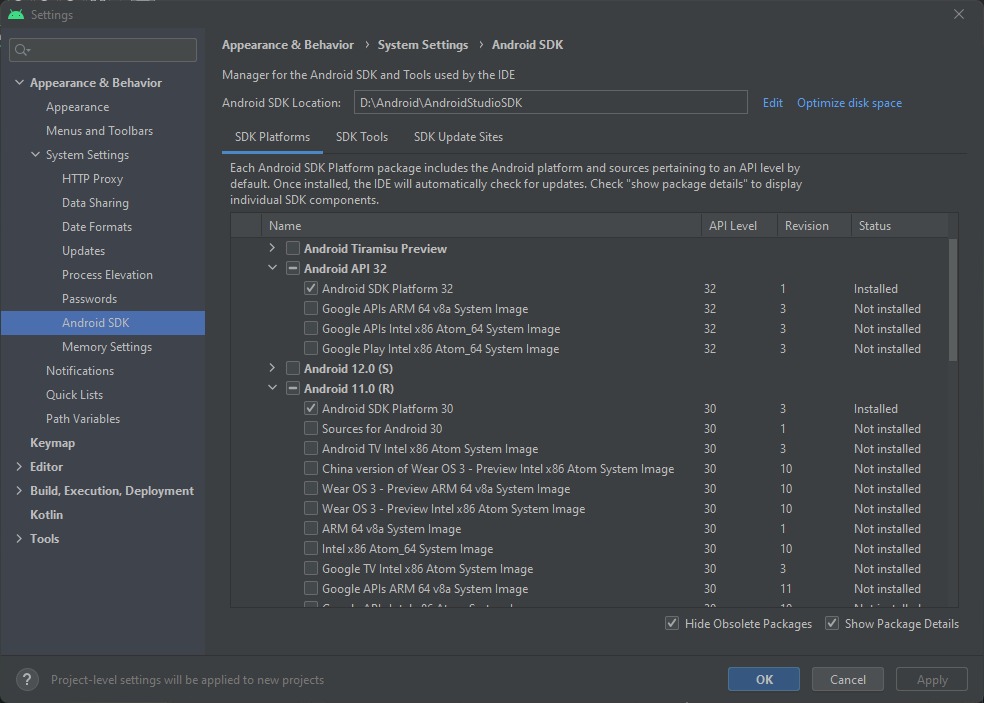
Task: Select Memory Settings in the sidebar
Action: point(107,347)
